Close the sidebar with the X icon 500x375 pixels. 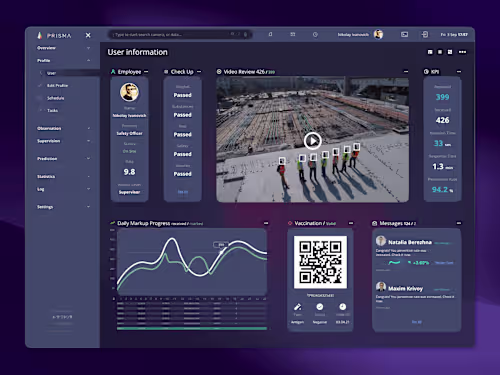pyautogui.click(x=88, y=35)
